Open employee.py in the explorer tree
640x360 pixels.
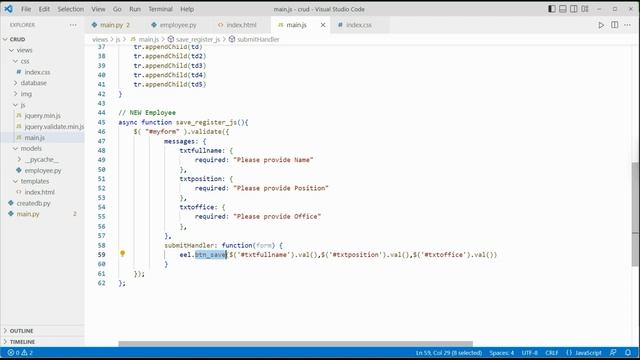pos(42,170)
